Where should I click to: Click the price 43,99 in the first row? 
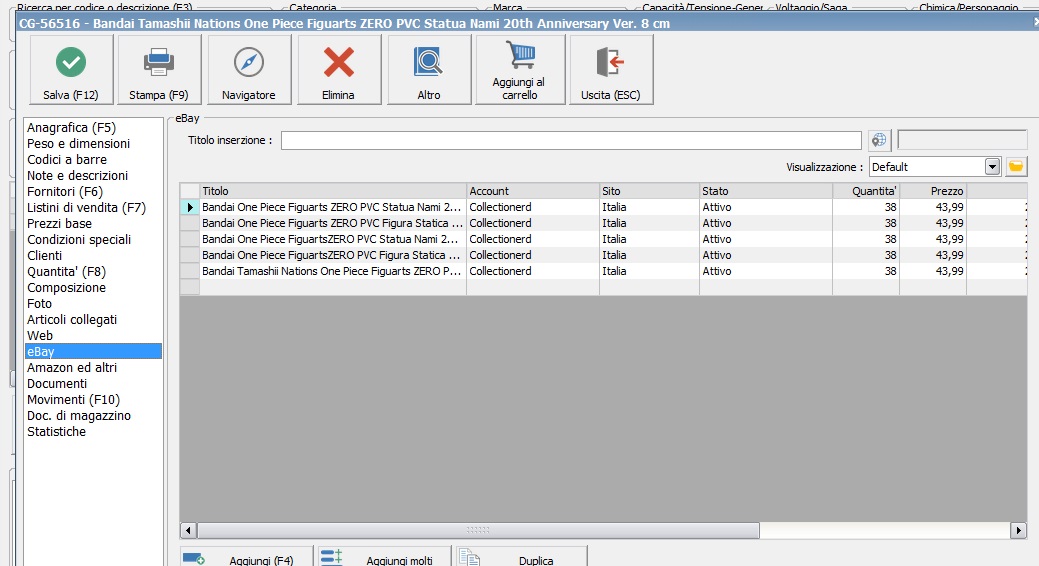coord(950,207)
